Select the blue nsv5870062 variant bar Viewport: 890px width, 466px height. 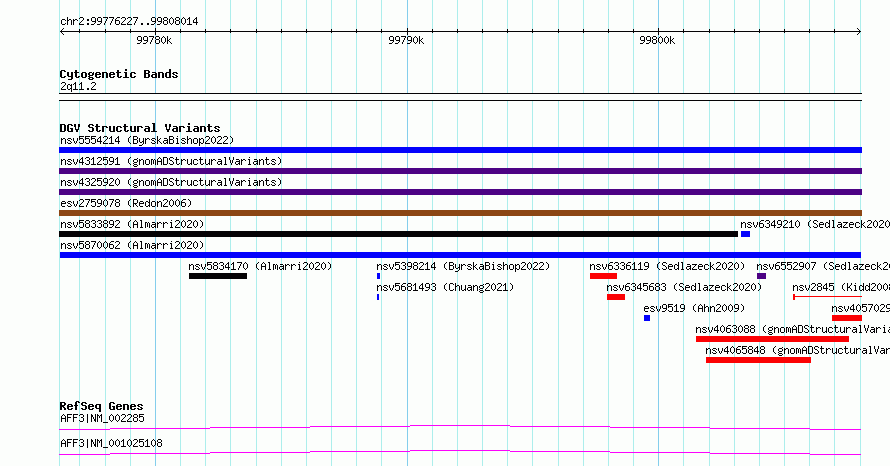click(460, 255)
